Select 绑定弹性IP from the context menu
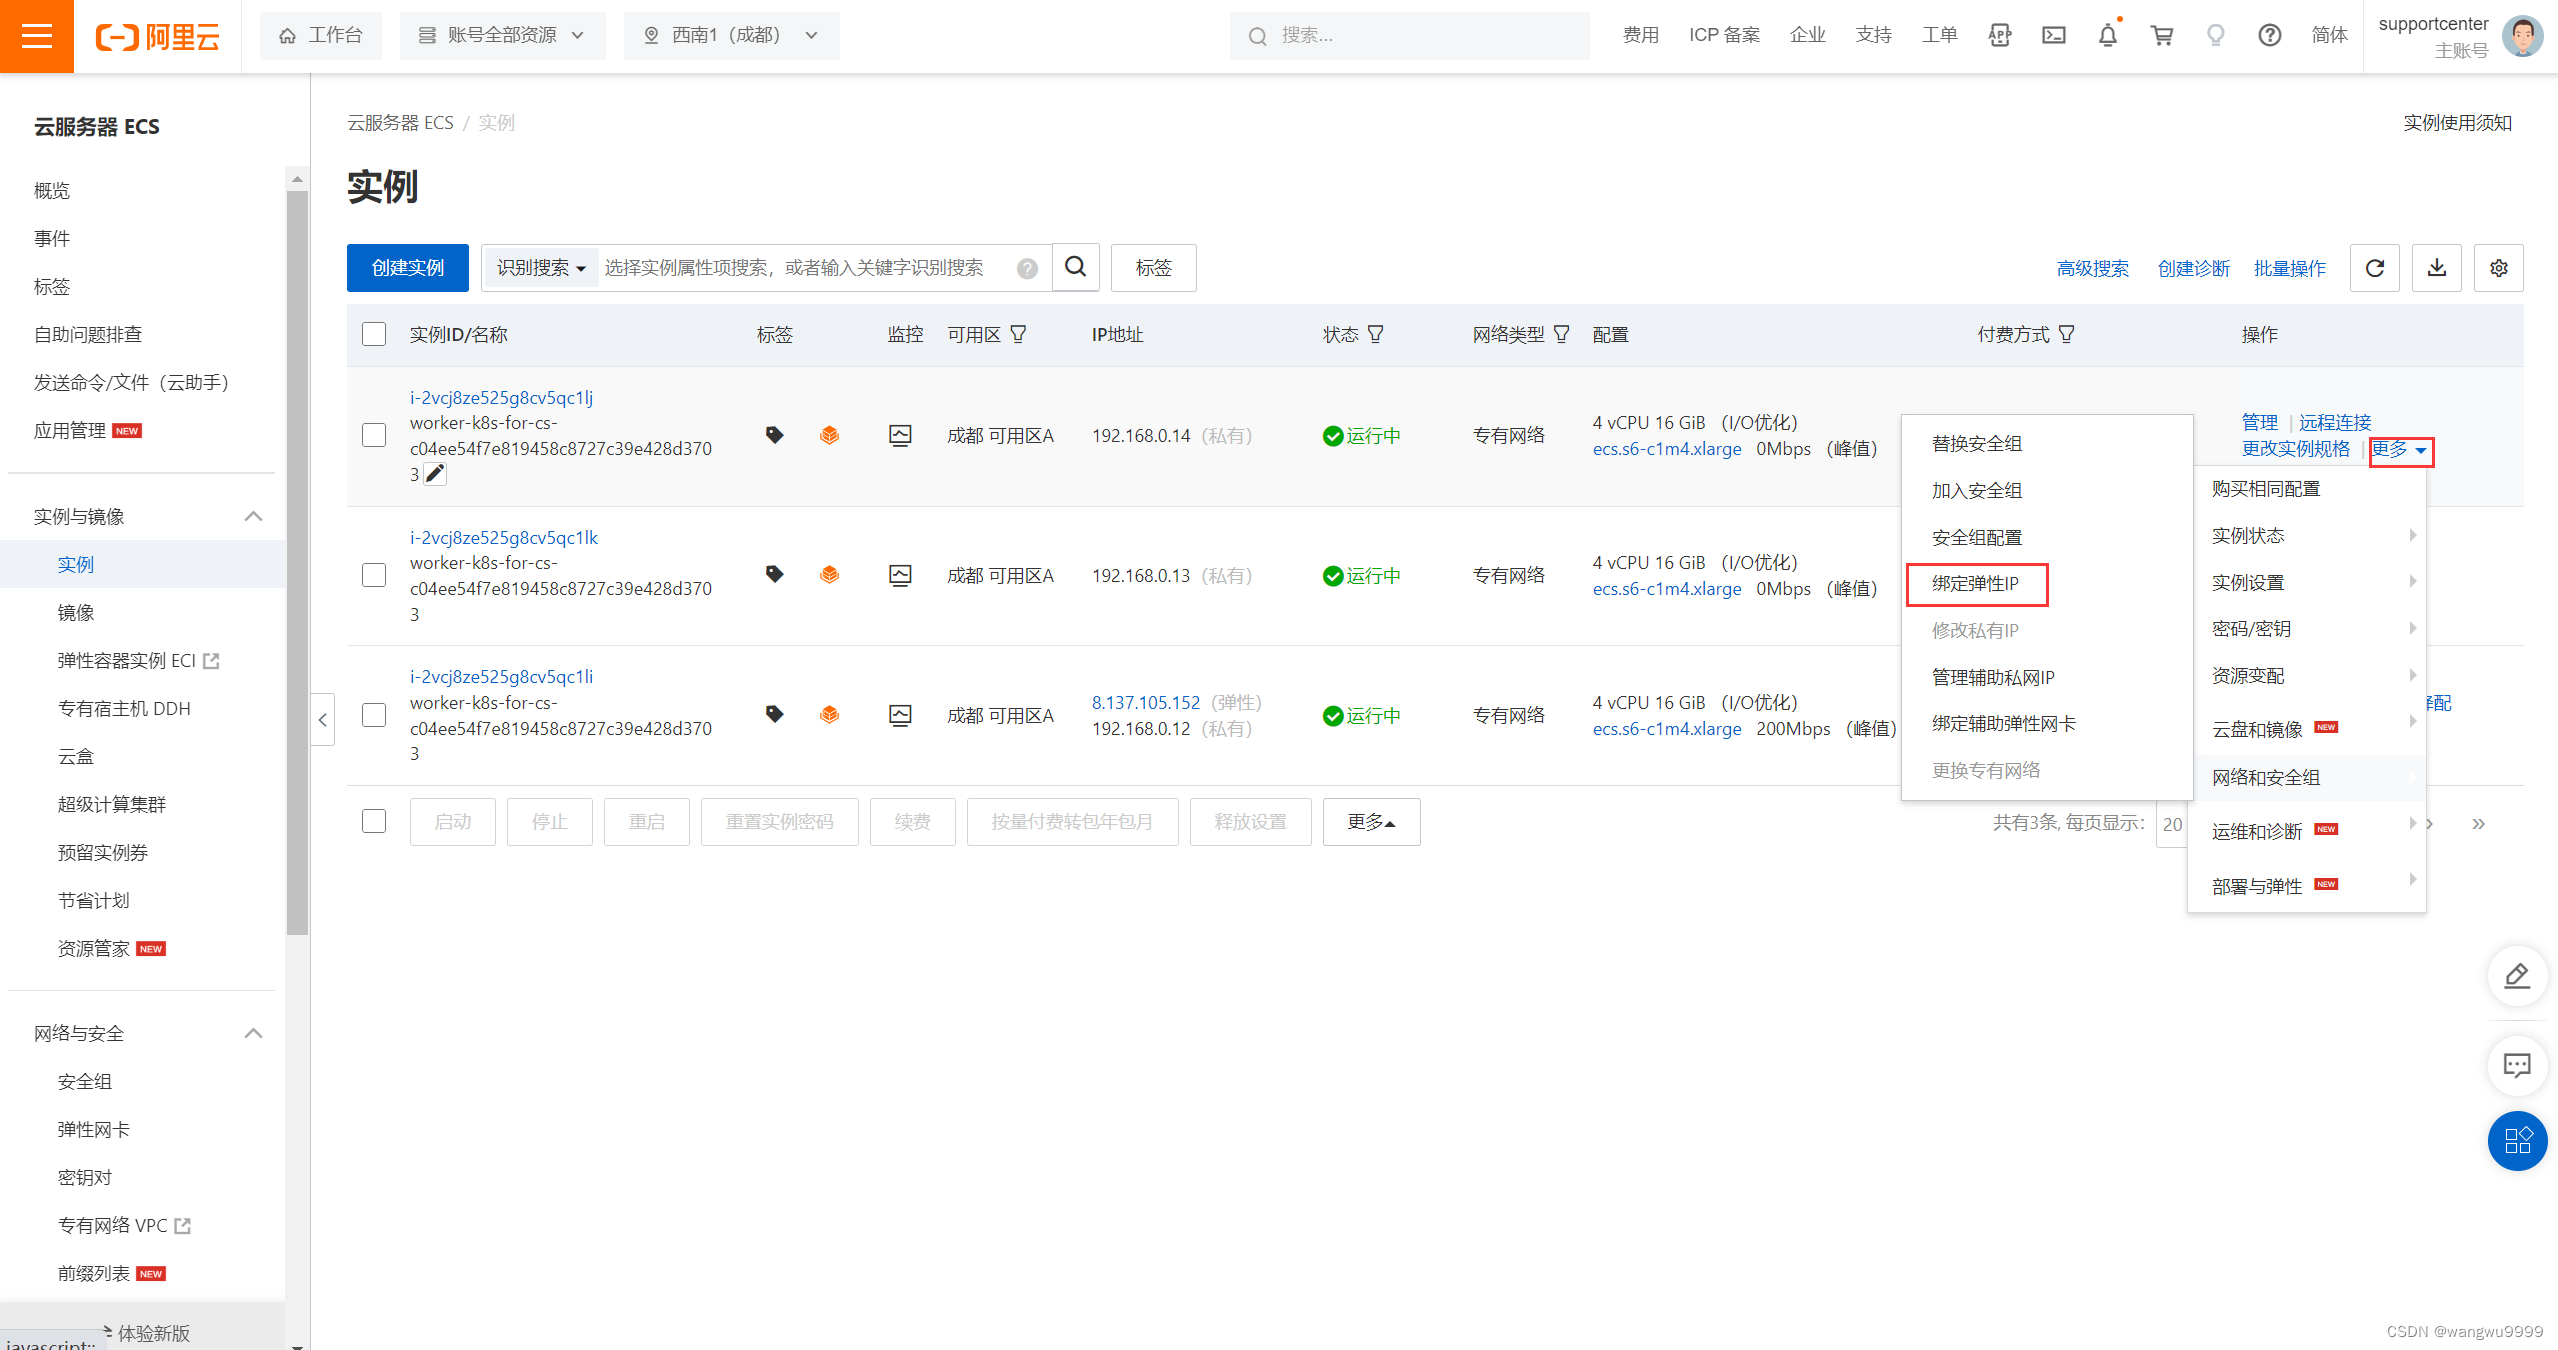 tap(1975, 583)
